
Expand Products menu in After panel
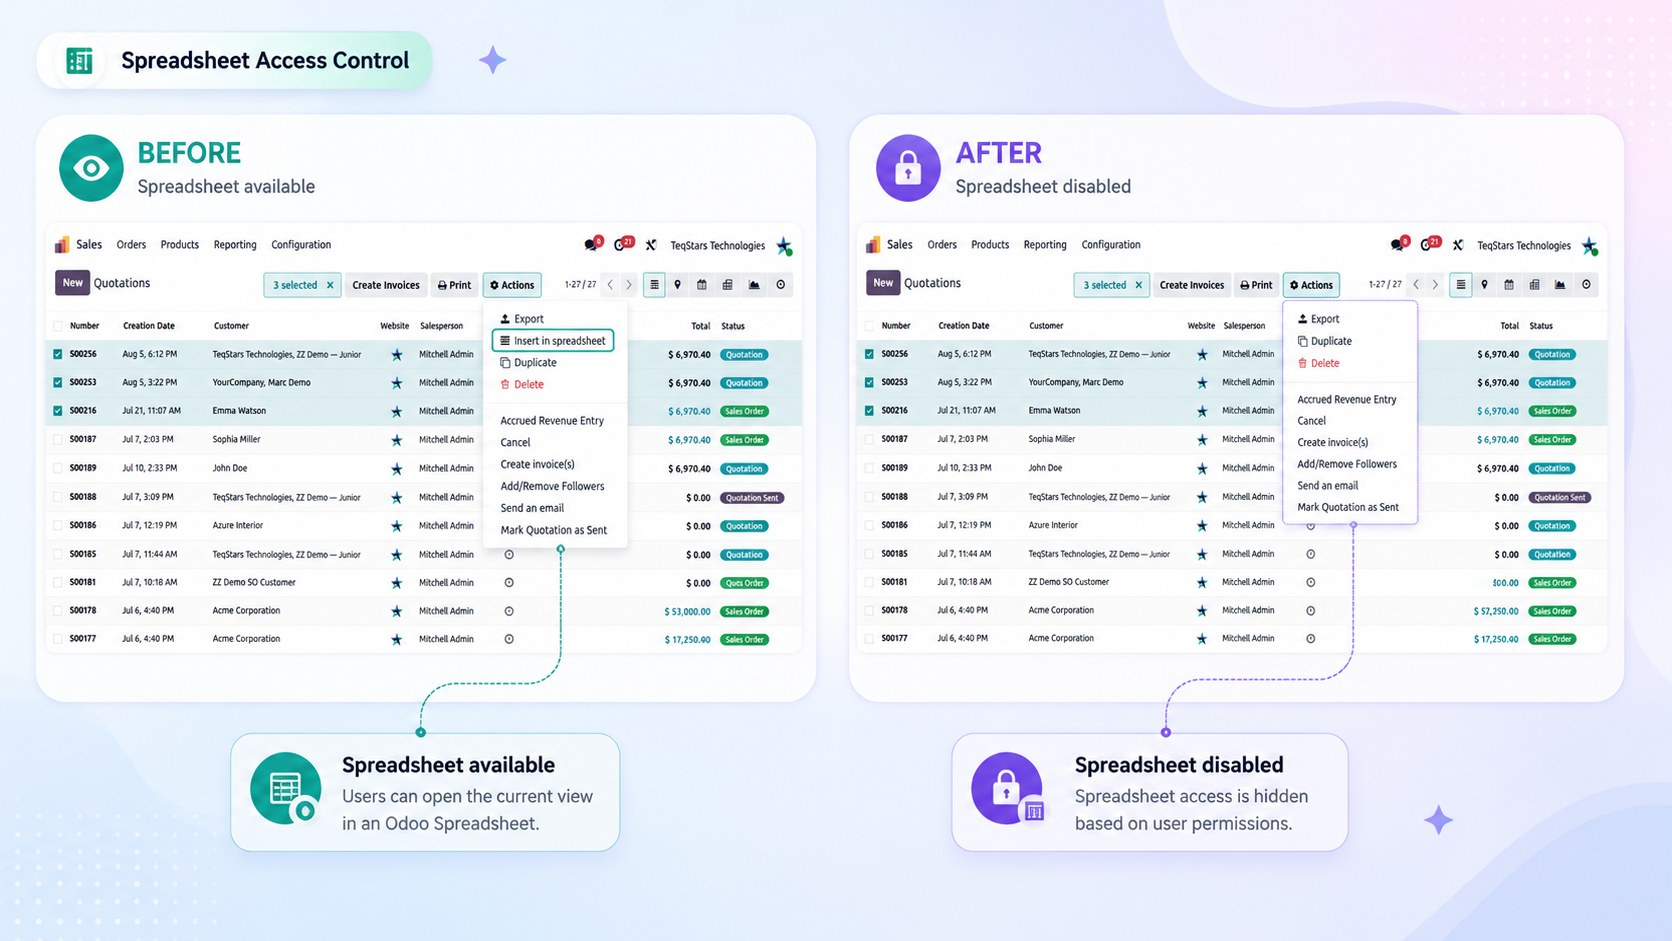click(990, 245)
